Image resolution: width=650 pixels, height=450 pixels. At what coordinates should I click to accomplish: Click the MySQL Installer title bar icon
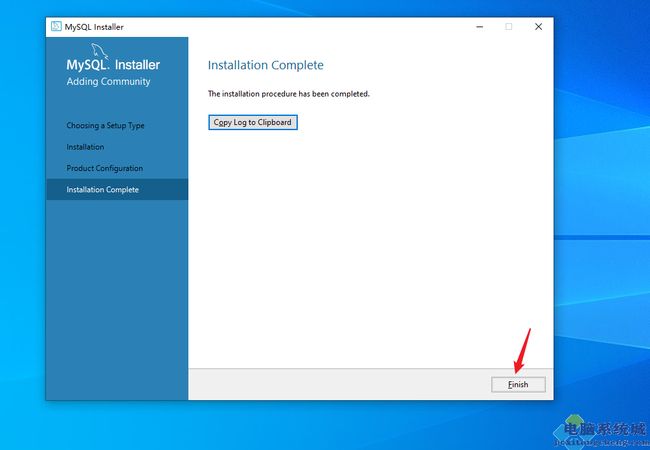click(56, 27)
